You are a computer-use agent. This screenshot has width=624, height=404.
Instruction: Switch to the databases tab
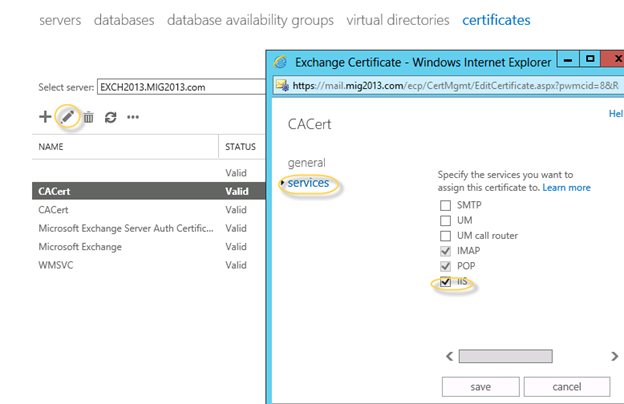pos(124,20)
